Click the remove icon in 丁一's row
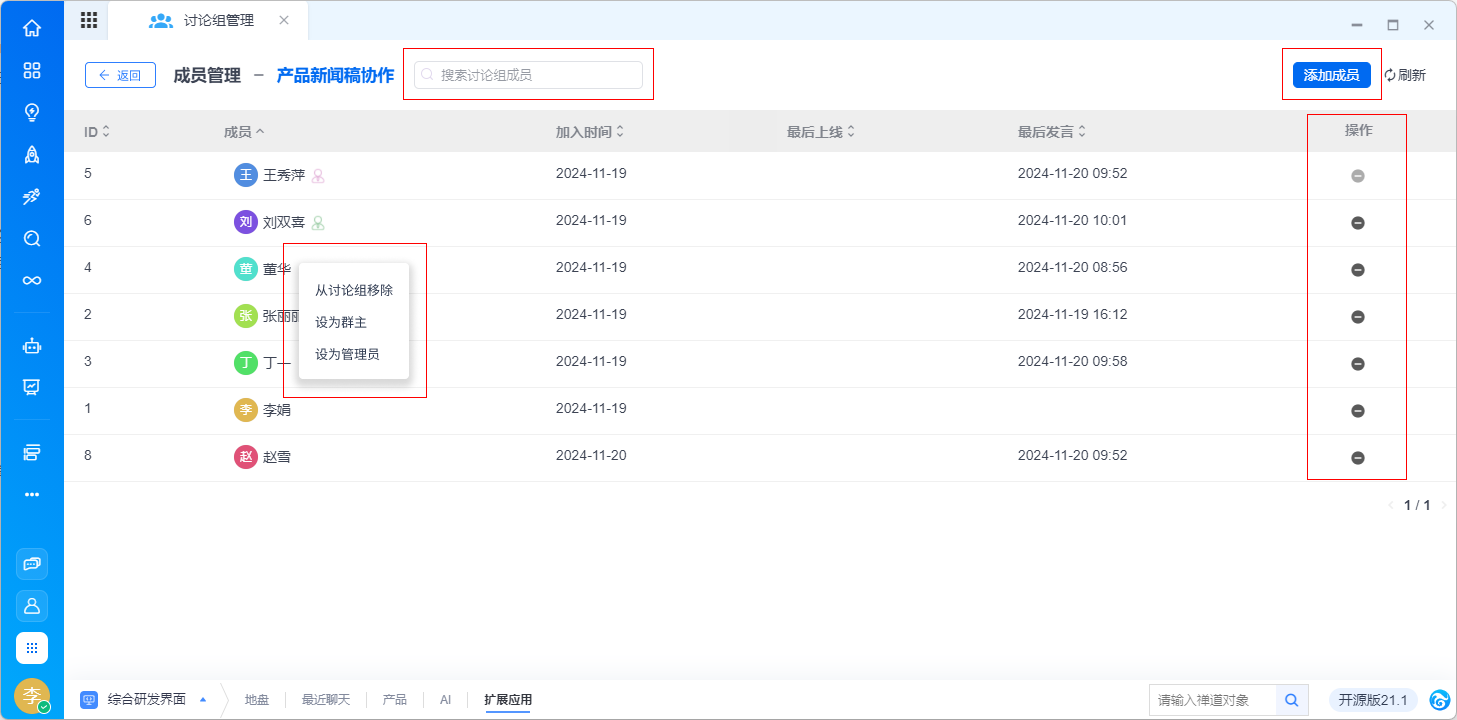The image size is (1457, 720). 1358,364
